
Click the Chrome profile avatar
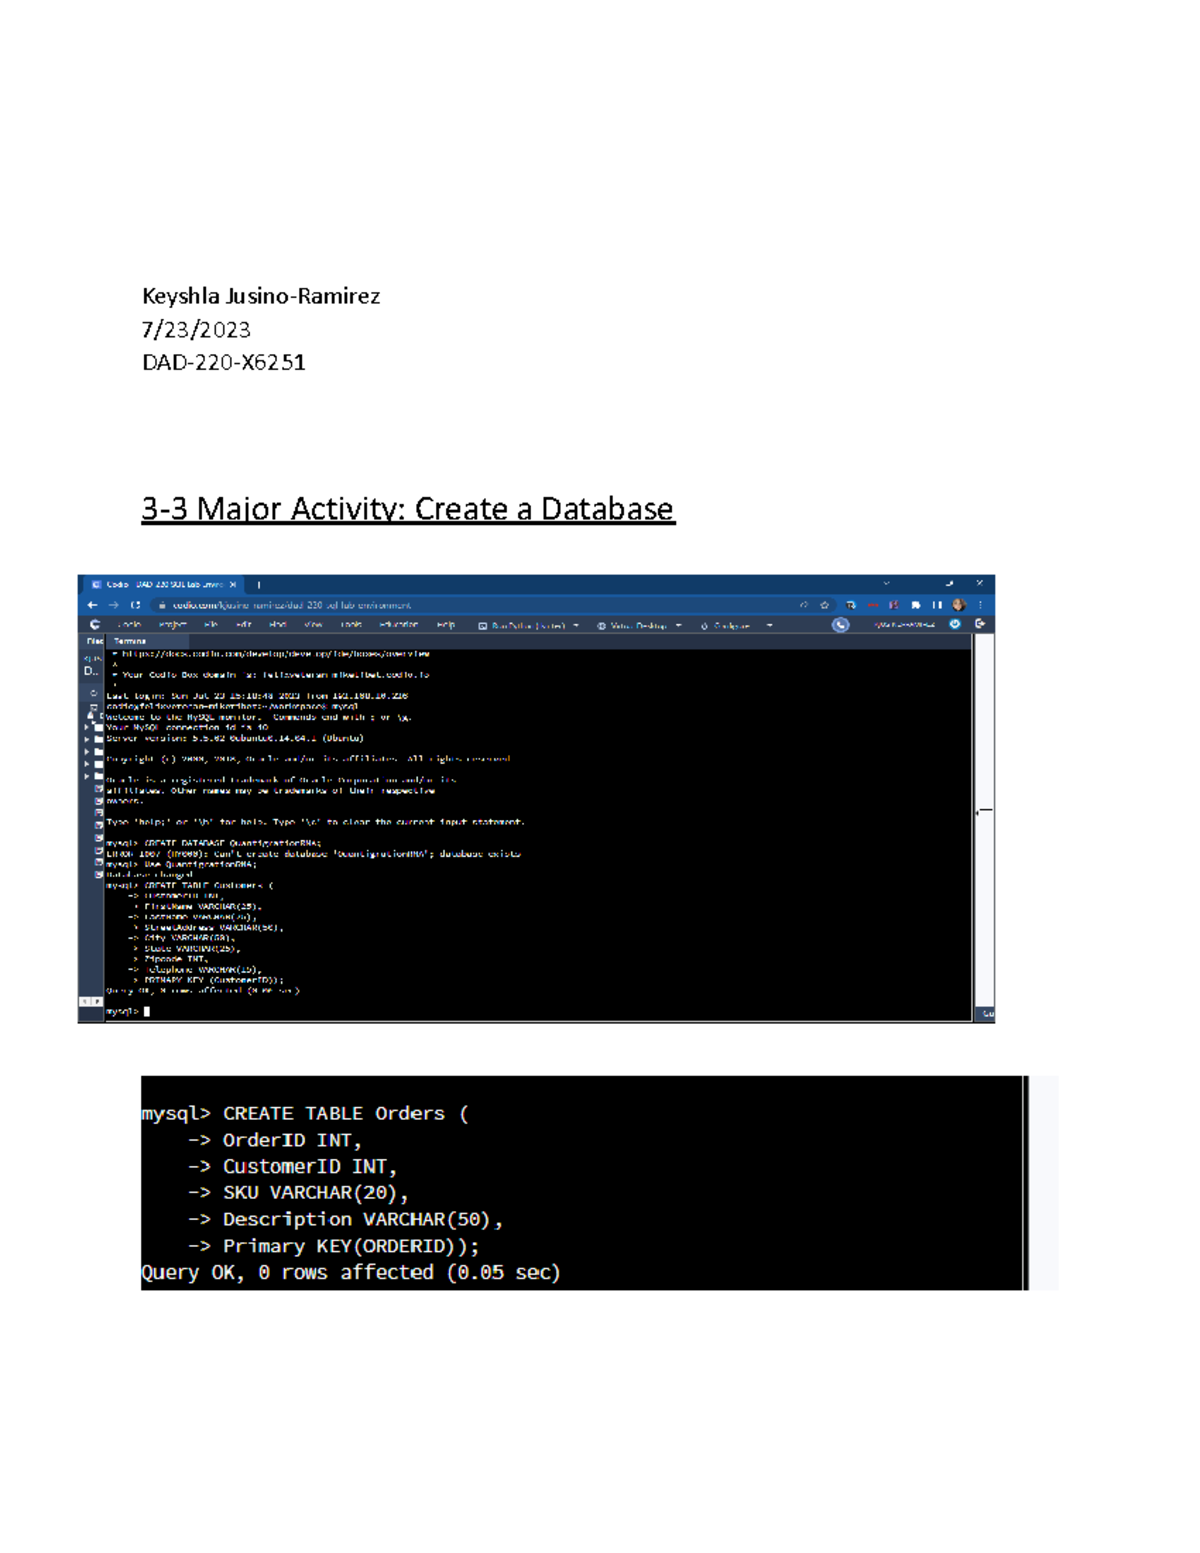click(959, 605)
